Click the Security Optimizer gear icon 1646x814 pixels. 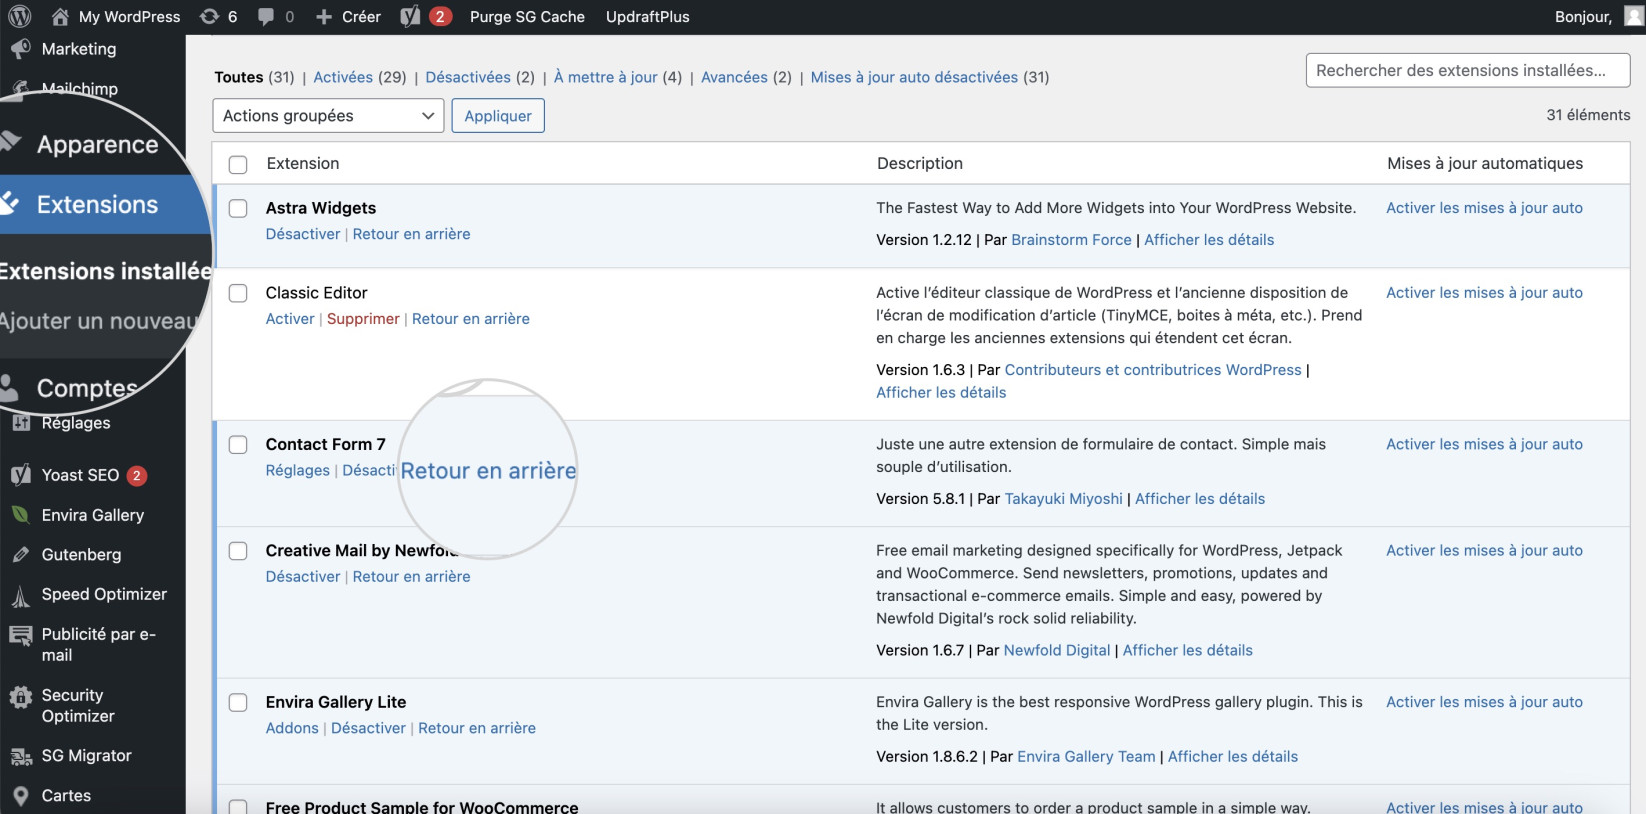(x=20, y=697)
